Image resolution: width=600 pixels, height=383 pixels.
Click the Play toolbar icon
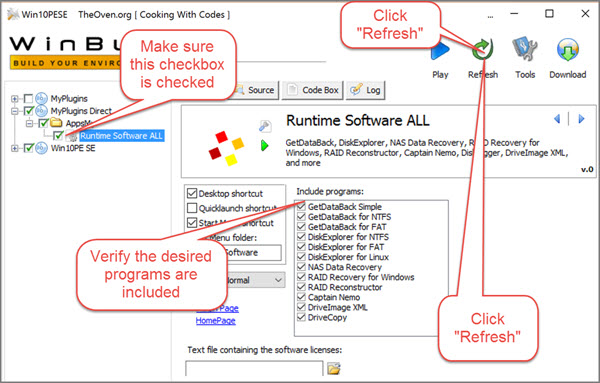[x=440, y=51]
